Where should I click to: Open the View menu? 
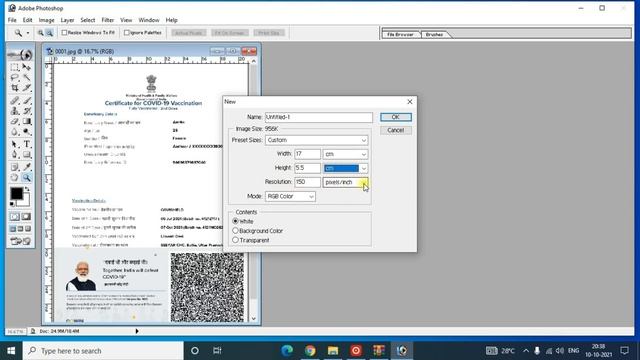pos(126,20)
